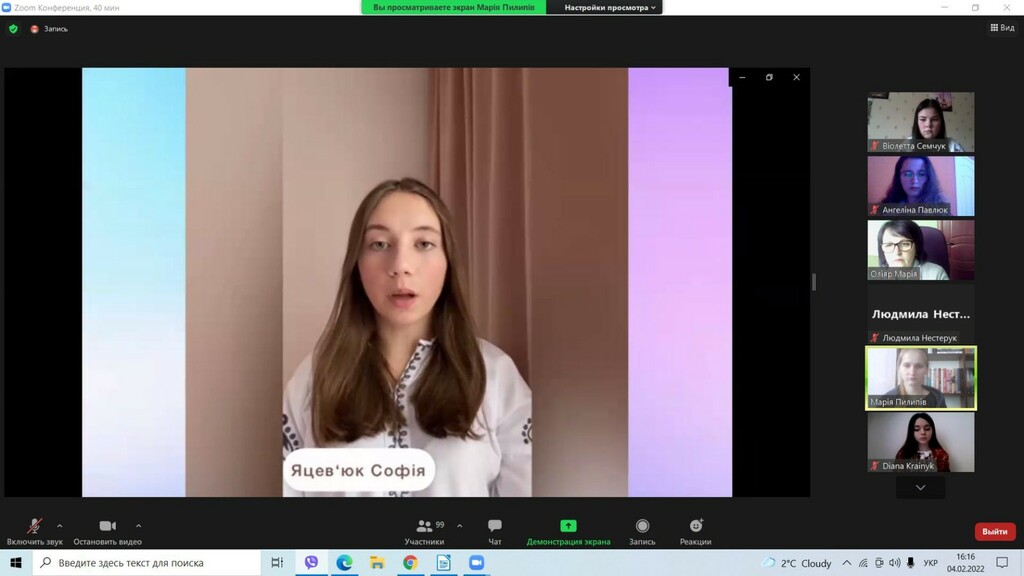The image size is (1024, 576).
Task: Open the Participants panel icon
Action: [425, 526]
